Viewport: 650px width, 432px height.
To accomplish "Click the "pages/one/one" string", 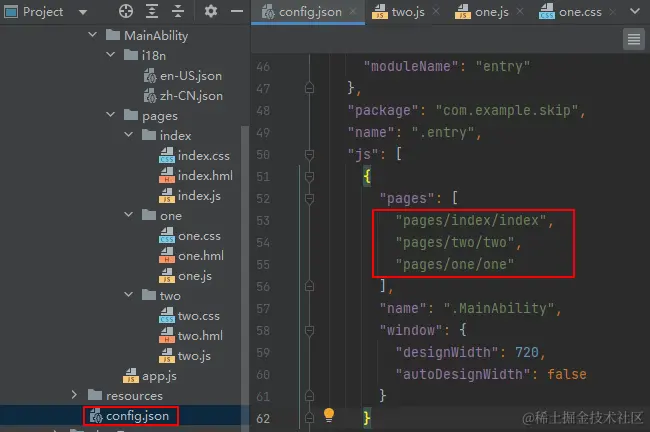I will (455, 264).
